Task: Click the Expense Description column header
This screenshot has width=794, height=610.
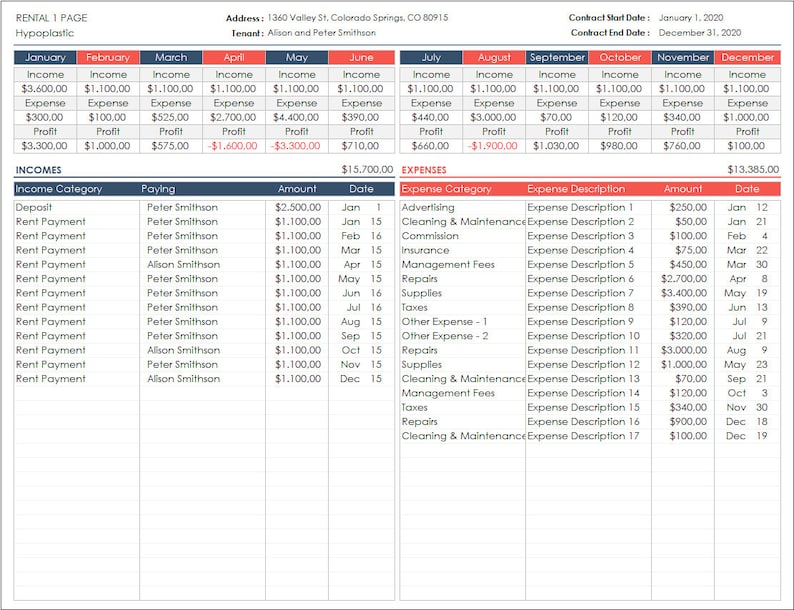Action: click(x=576, y=189)
